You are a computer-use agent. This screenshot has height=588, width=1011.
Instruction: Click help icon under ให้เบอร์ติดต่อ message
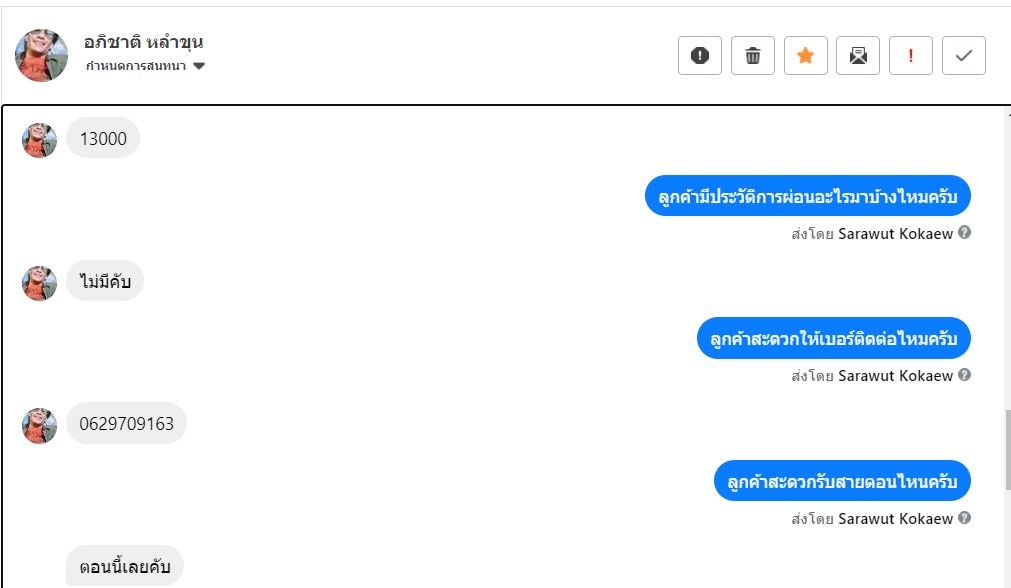[965, 375]
